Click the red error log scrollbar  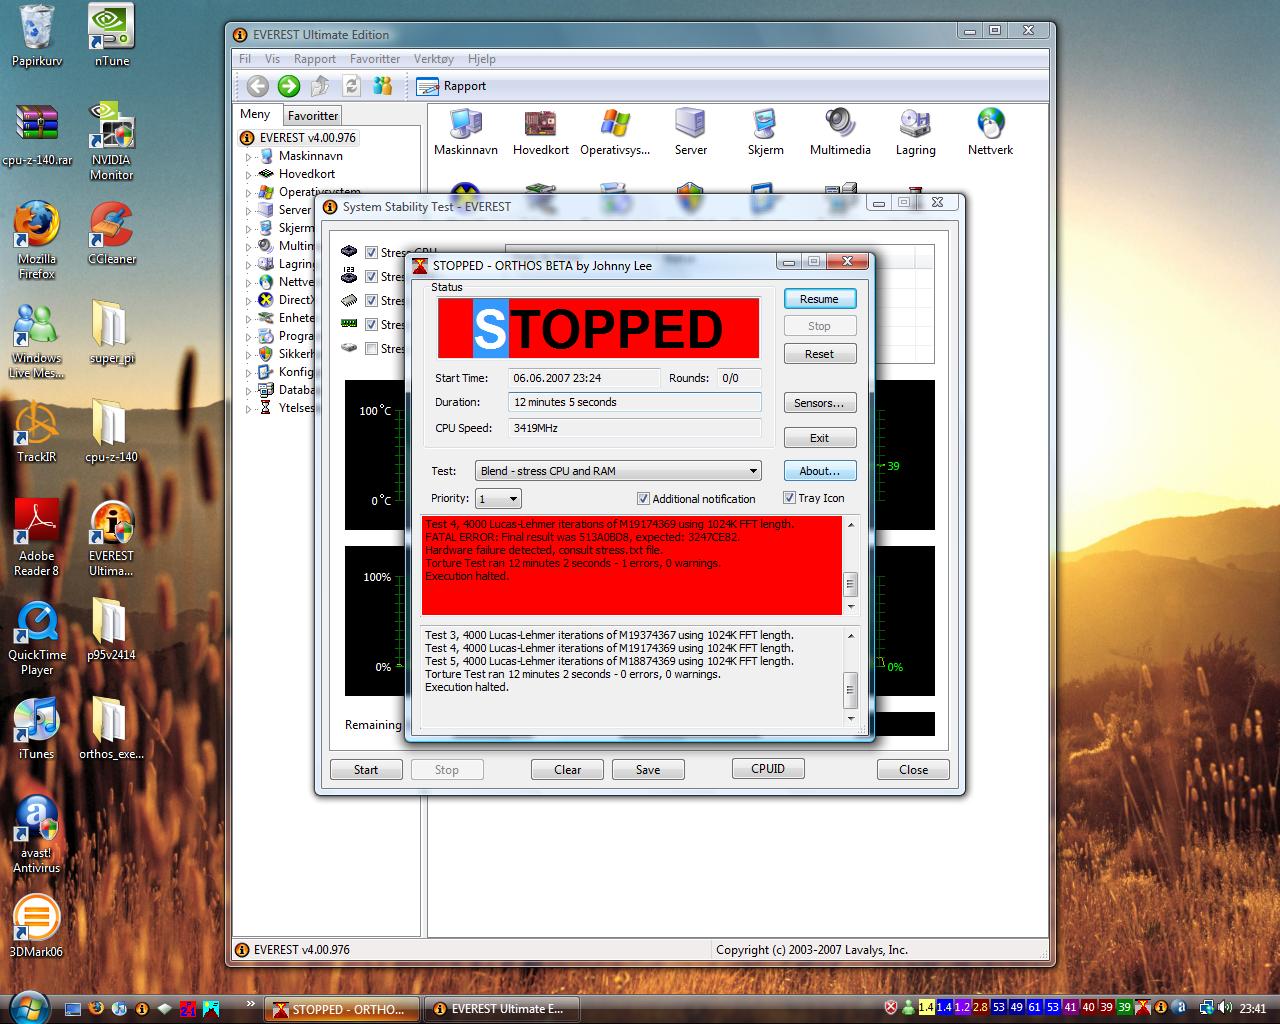pyautogui.click(x=851, y=566)
